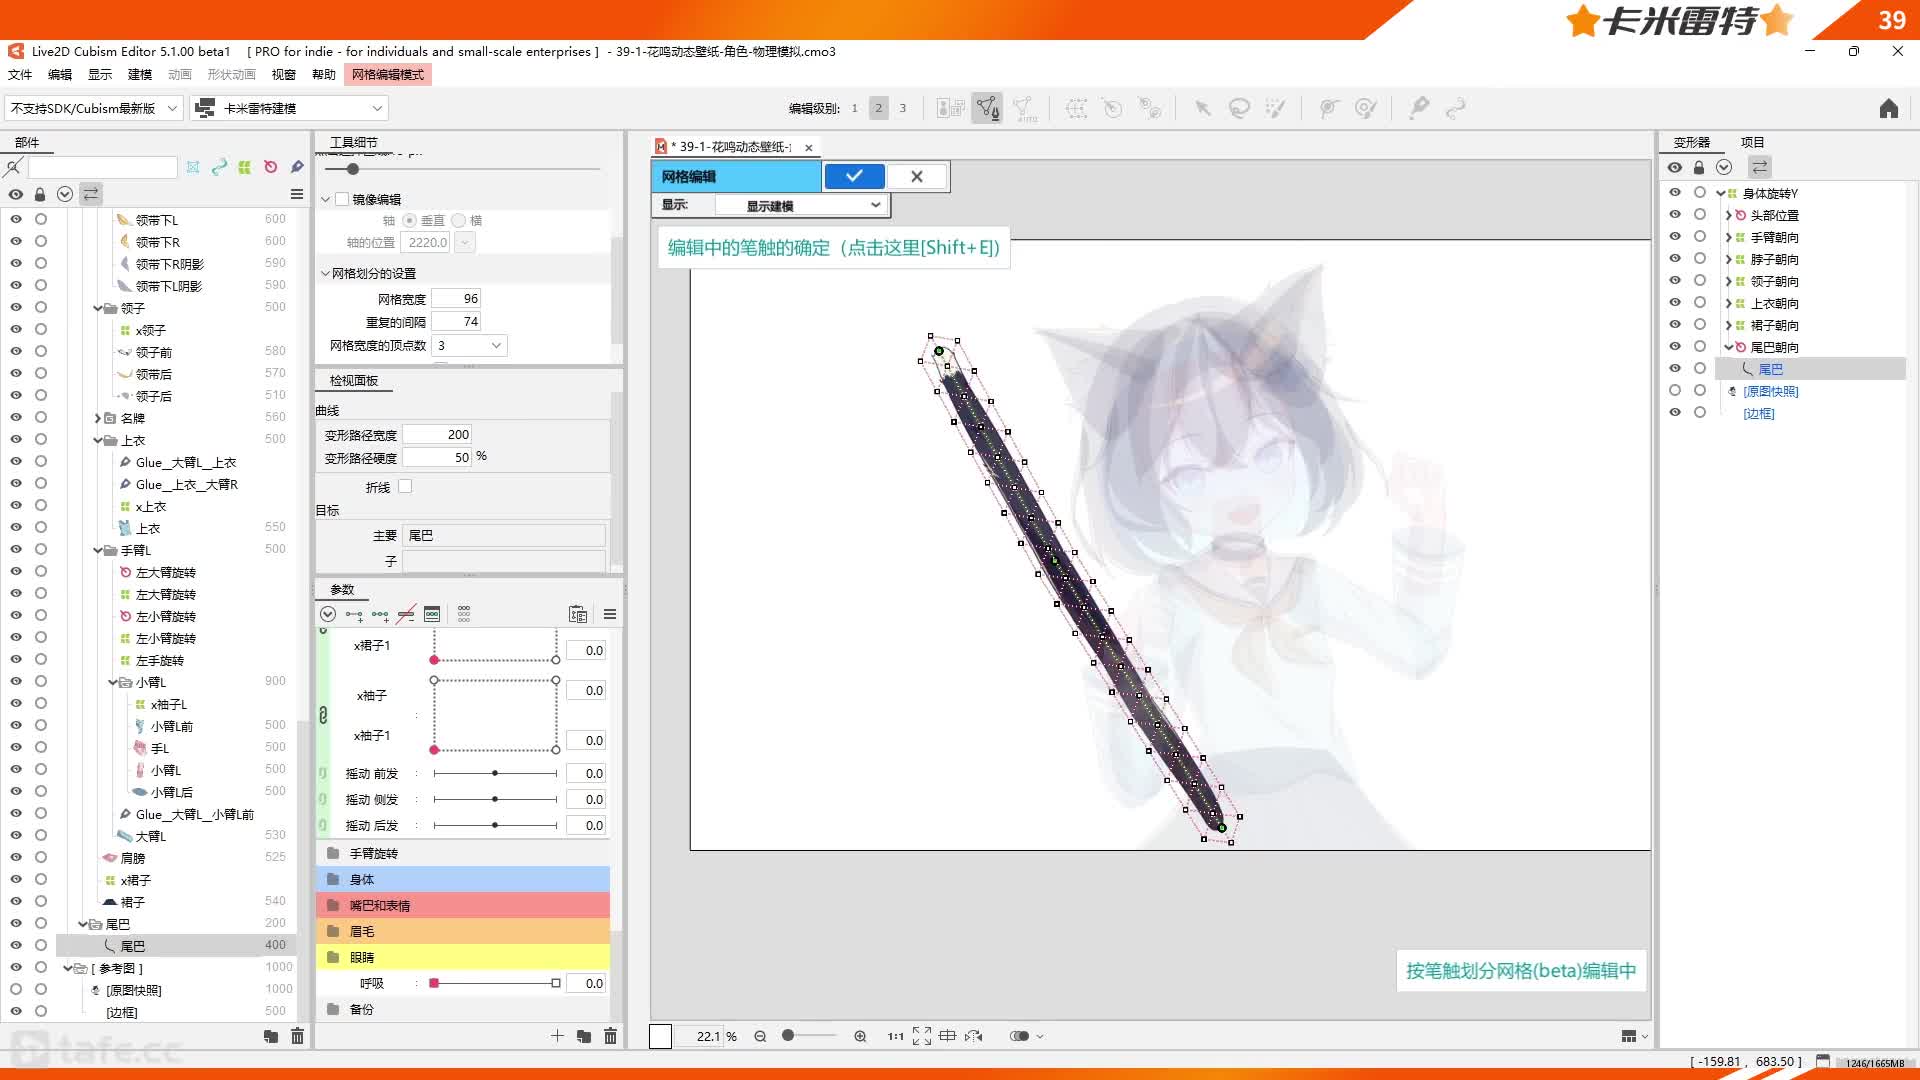
Task: Click the canvas zoom slider at bottom
Action: 809,1036
